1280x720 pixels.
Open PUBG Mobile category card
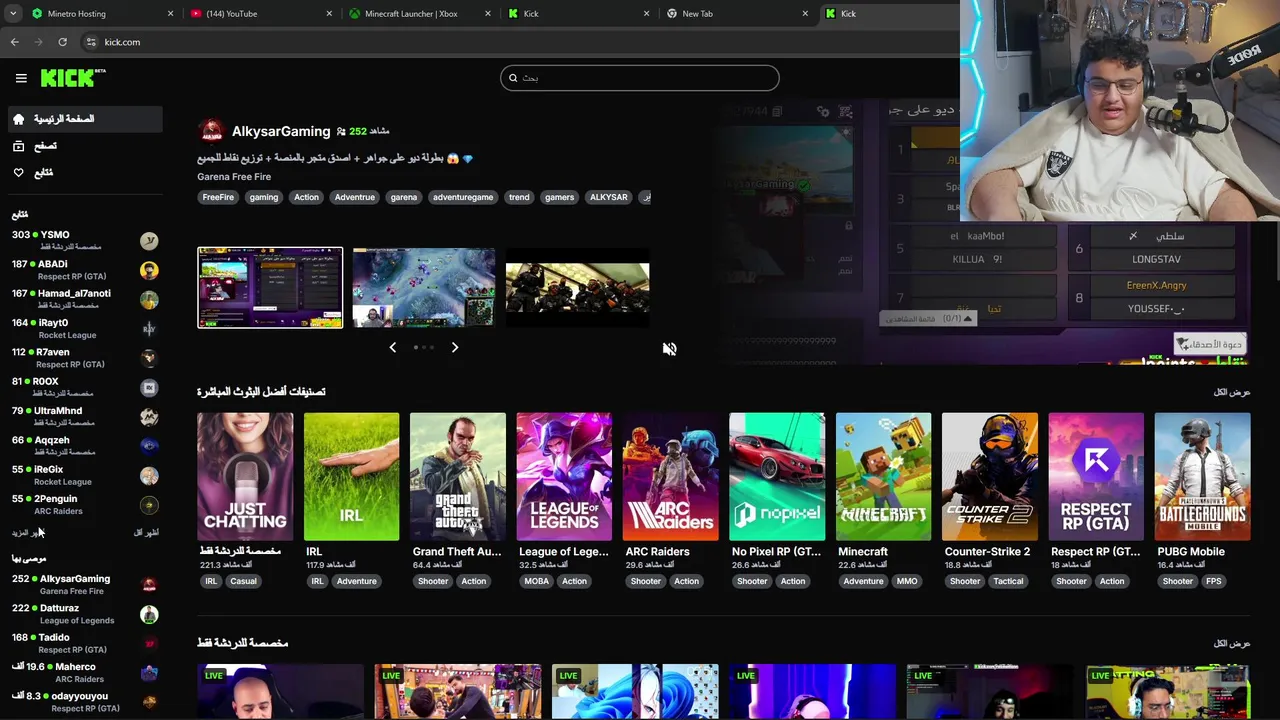[x=1202, y=477]
